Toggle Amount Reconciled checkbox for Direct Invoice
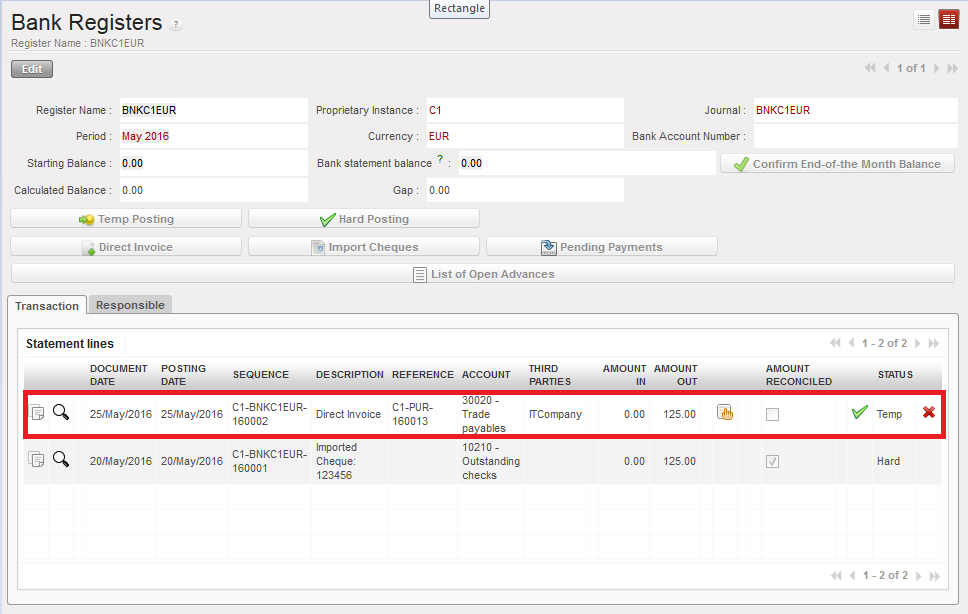 [772, 414]
